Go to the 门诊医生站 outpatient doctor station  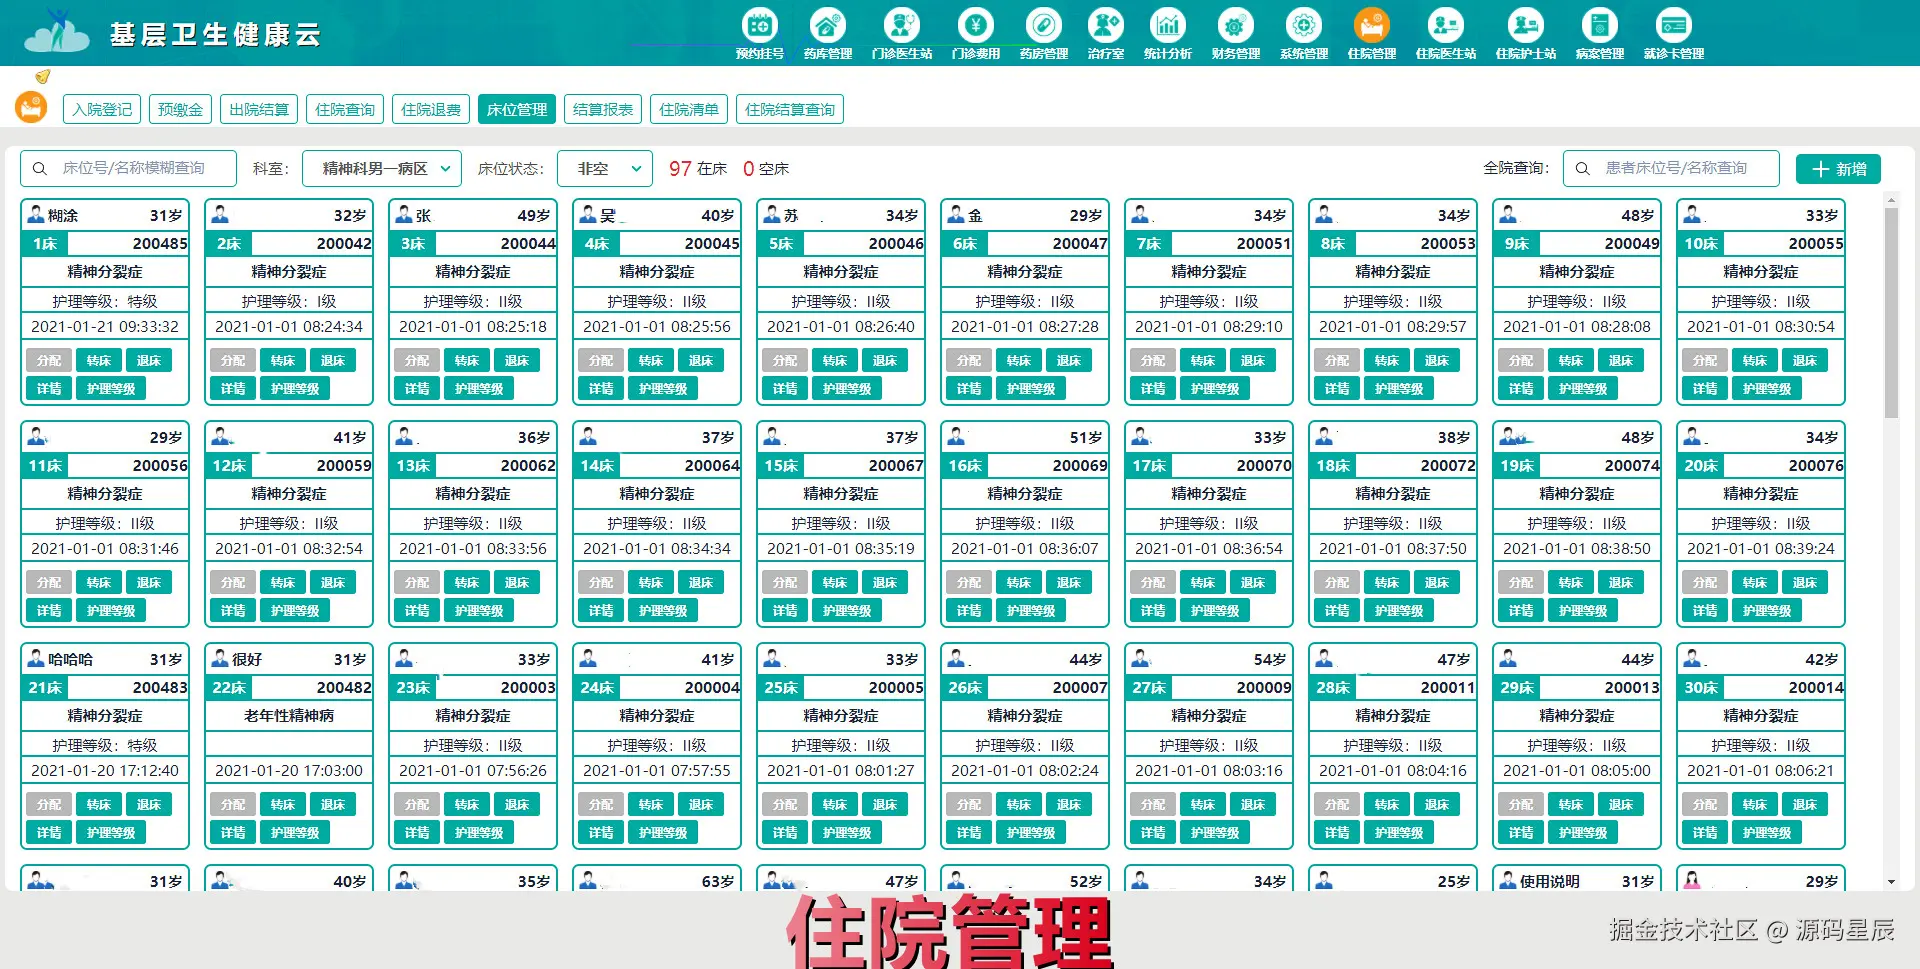coord(902,33)
